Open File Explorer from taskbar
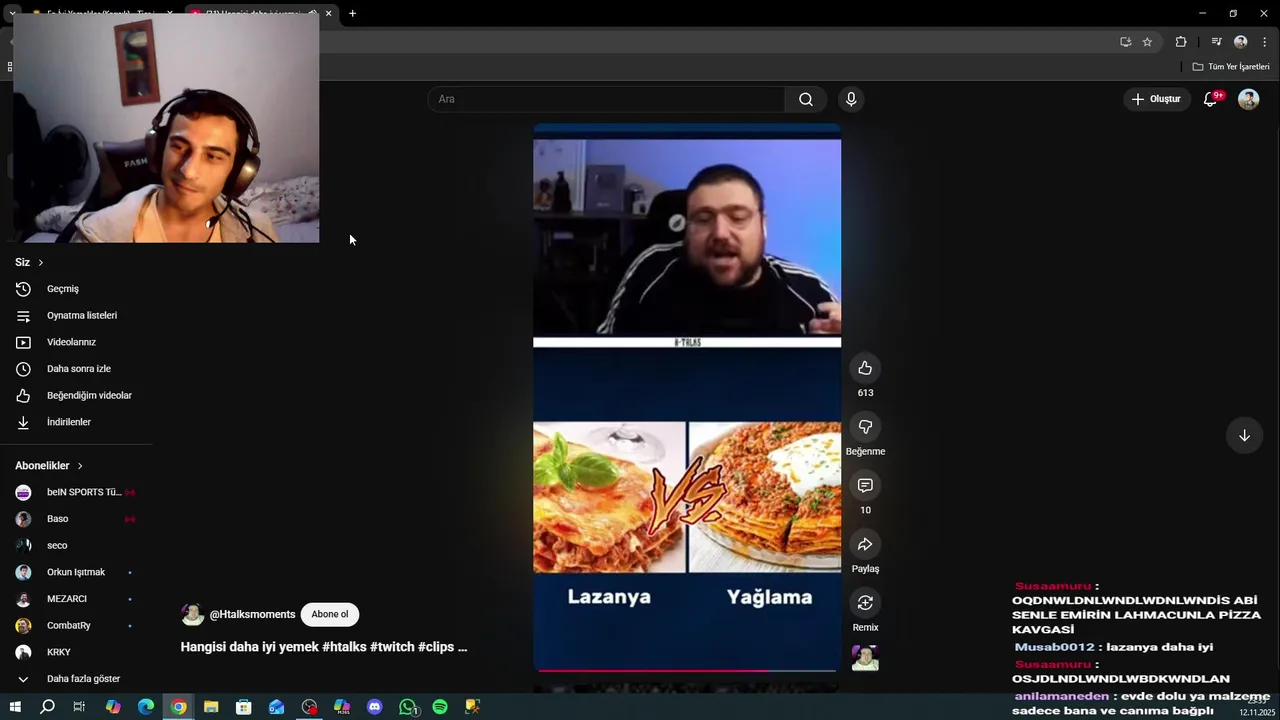The width and height of the screenshot is (1280, 720). click(x=211, y=707)
